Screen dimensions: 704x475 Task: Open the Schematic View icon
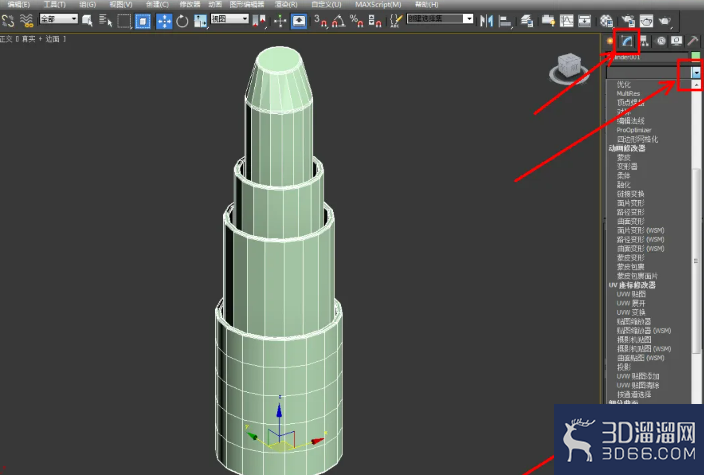(585, 21)
